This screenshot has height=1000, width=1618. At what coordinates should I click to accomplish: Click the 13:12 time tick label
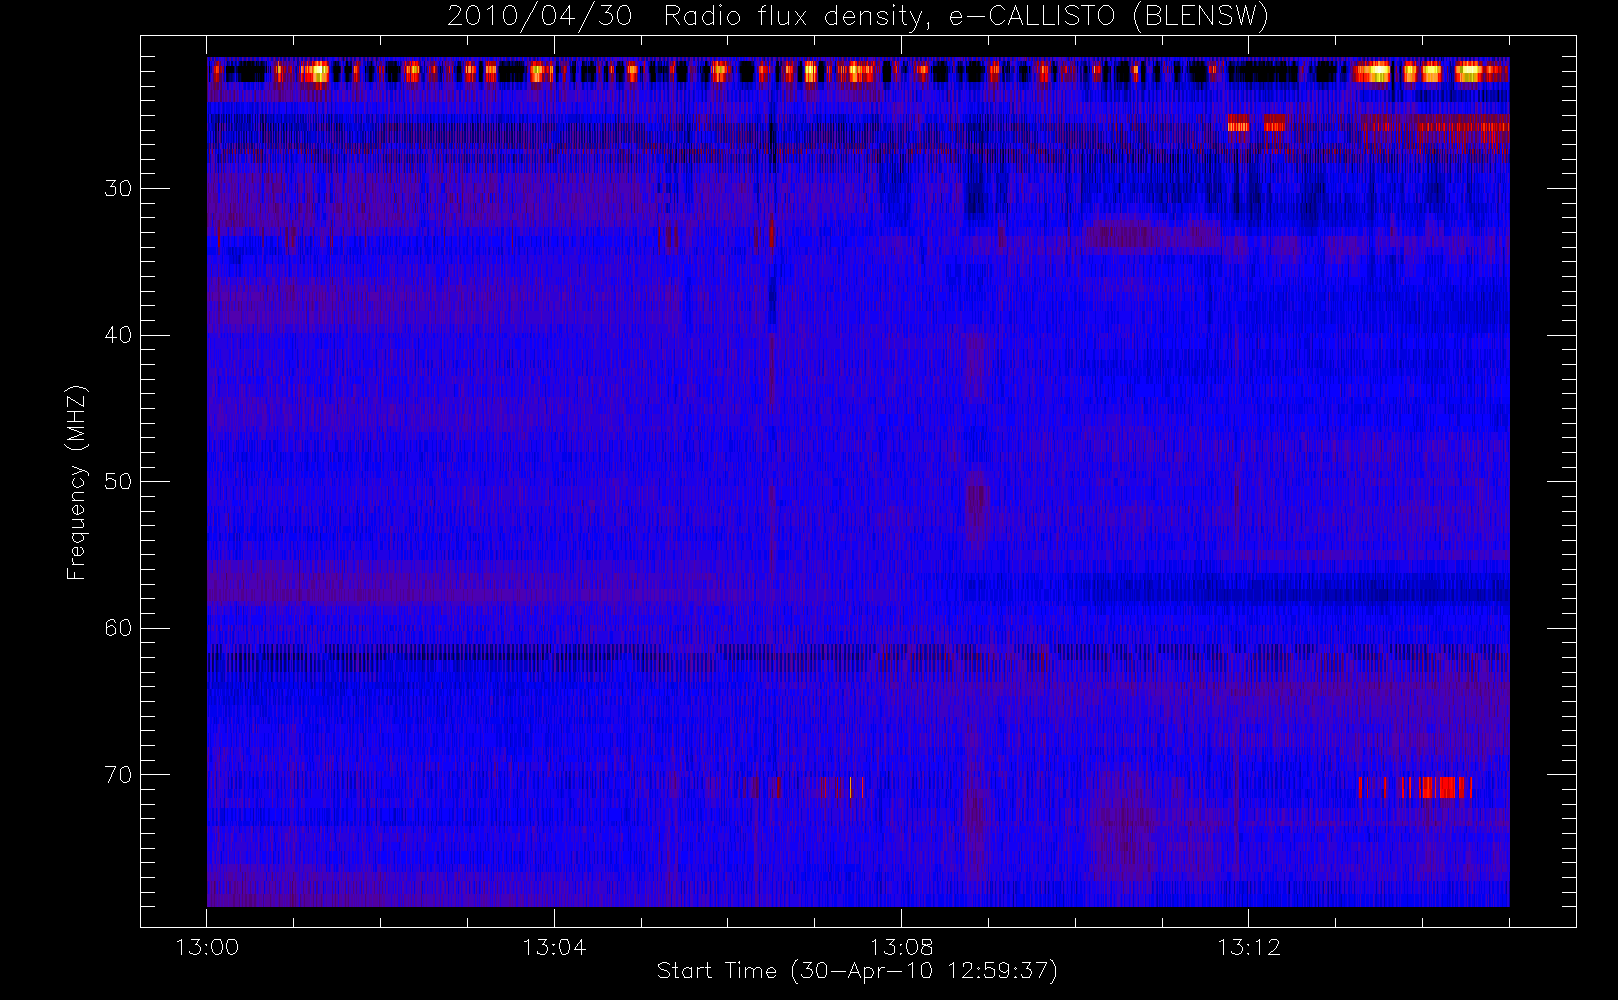[1248, 947]
